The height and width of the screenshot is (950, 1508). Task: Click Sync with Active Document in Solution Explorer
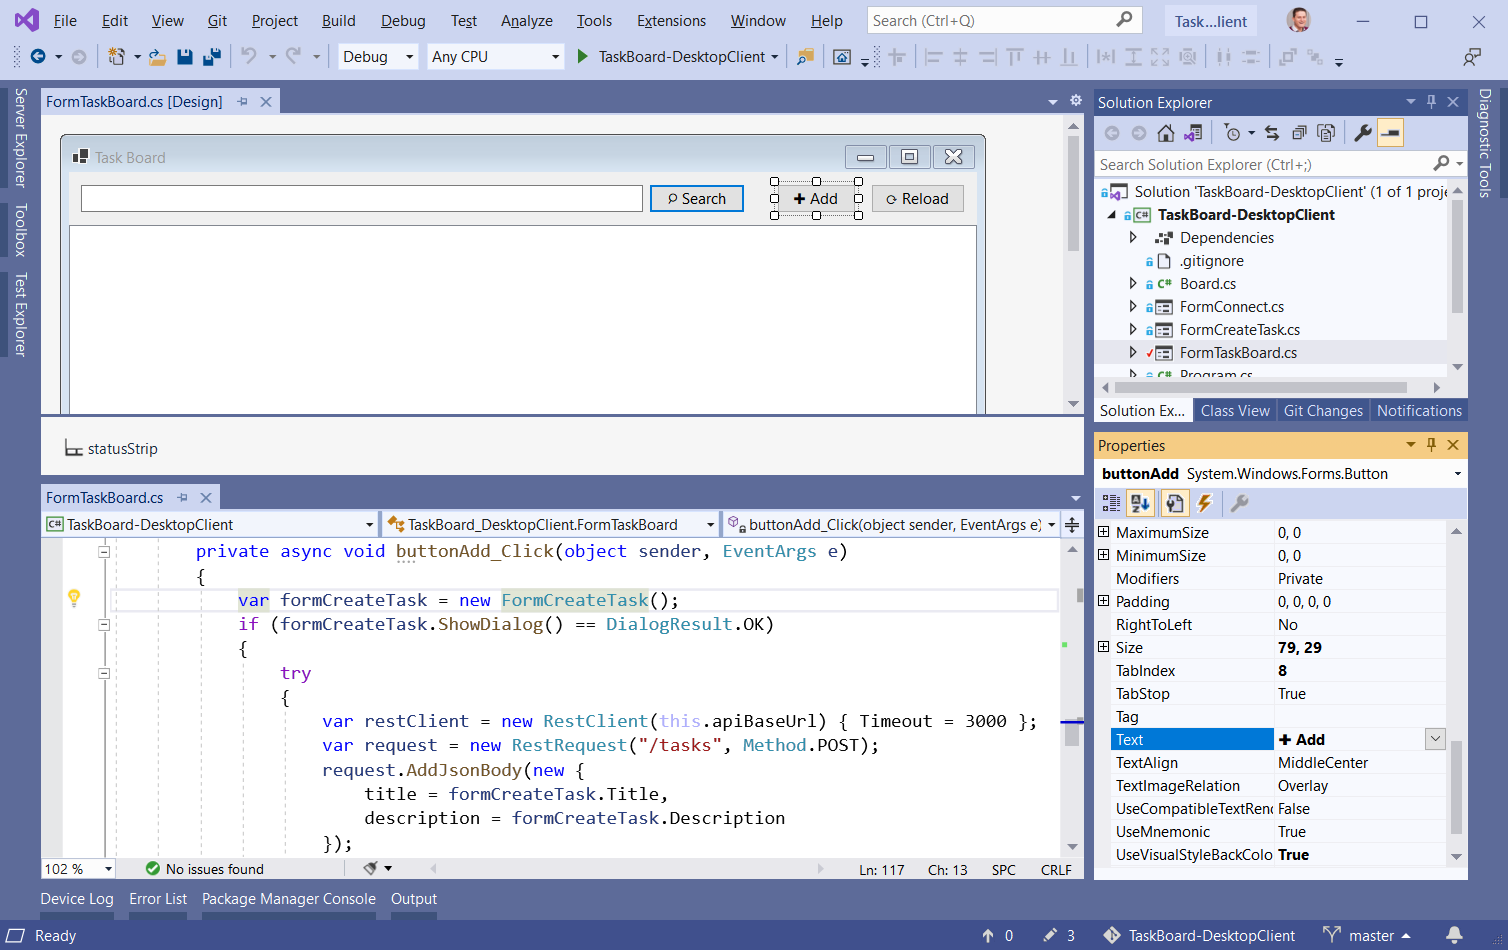click(1194, 132)
